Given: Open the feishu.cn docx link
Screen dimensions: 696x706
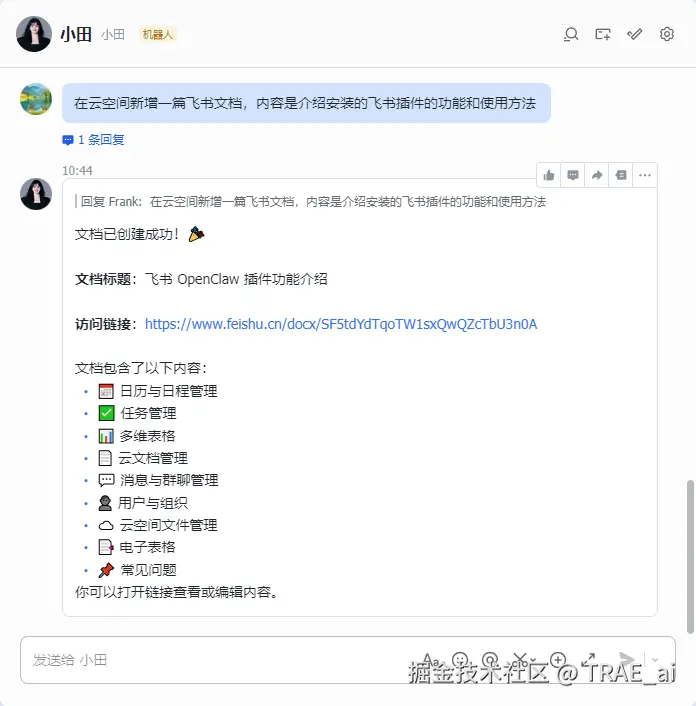Looking at the screenshot, I should coord(341,324).
